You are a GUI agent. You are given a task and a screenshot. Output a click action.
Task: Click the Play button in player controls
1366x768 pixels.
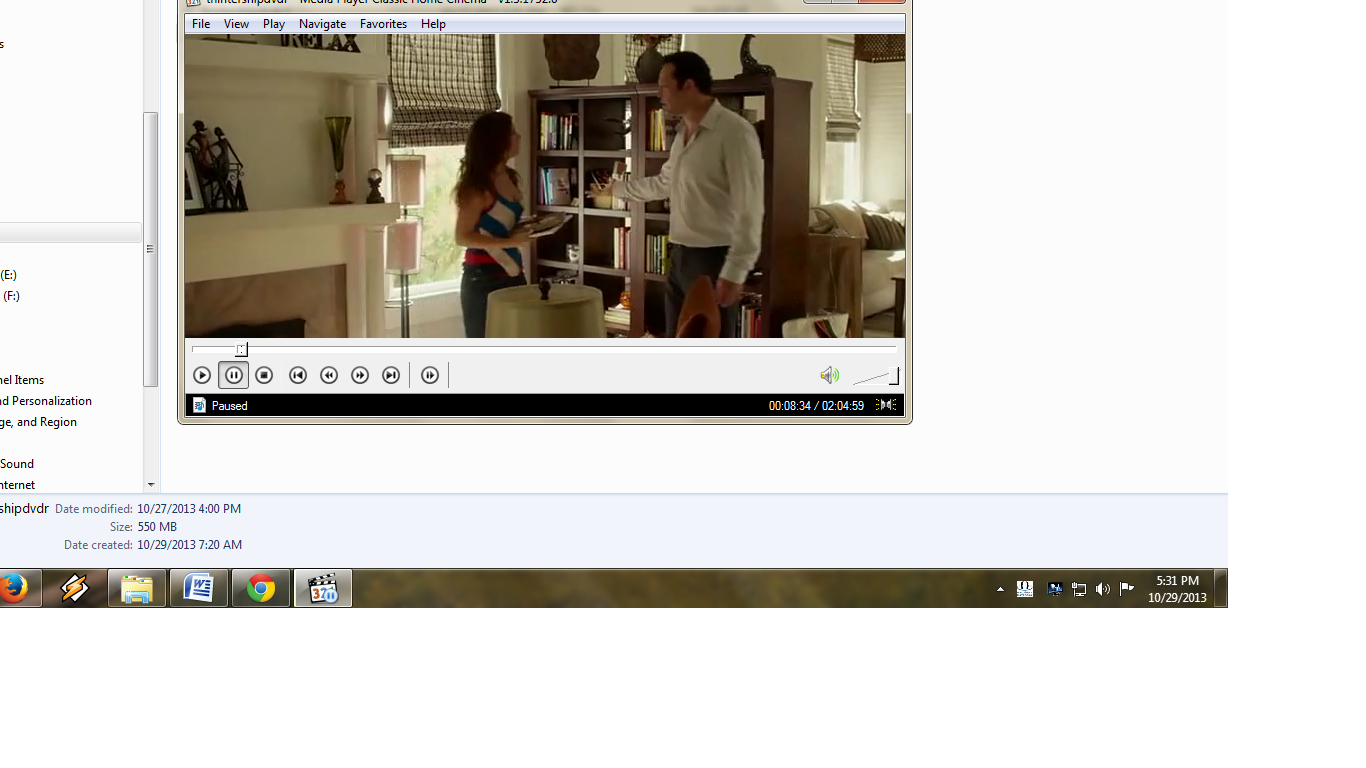(202, 375)
